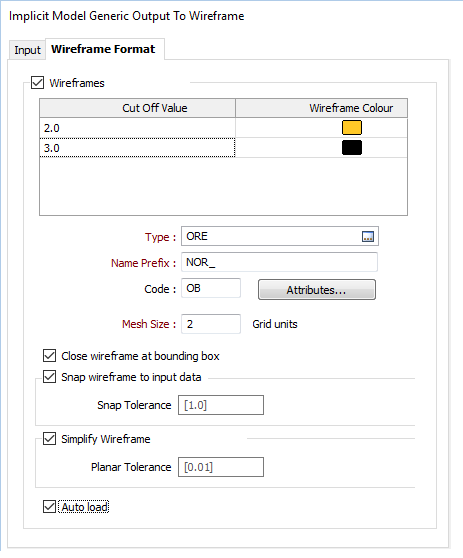Uncheck the Auto load checkbox
This screenshot has height=558, width=463.
click(49, 506)
